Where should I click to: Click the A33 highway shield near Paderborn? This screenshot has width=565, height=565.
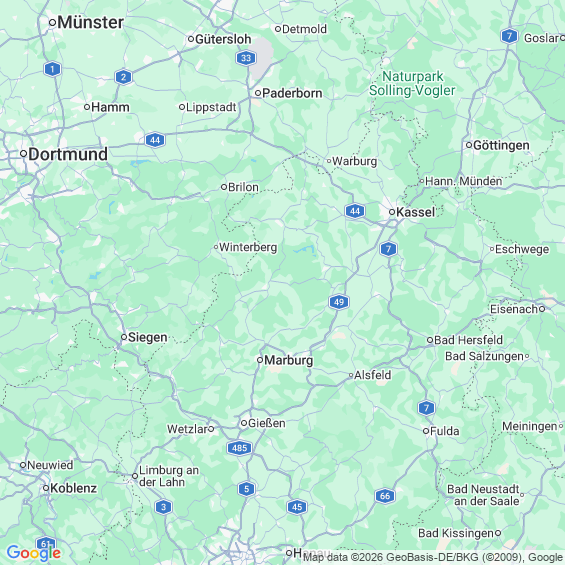click(246, 58)
